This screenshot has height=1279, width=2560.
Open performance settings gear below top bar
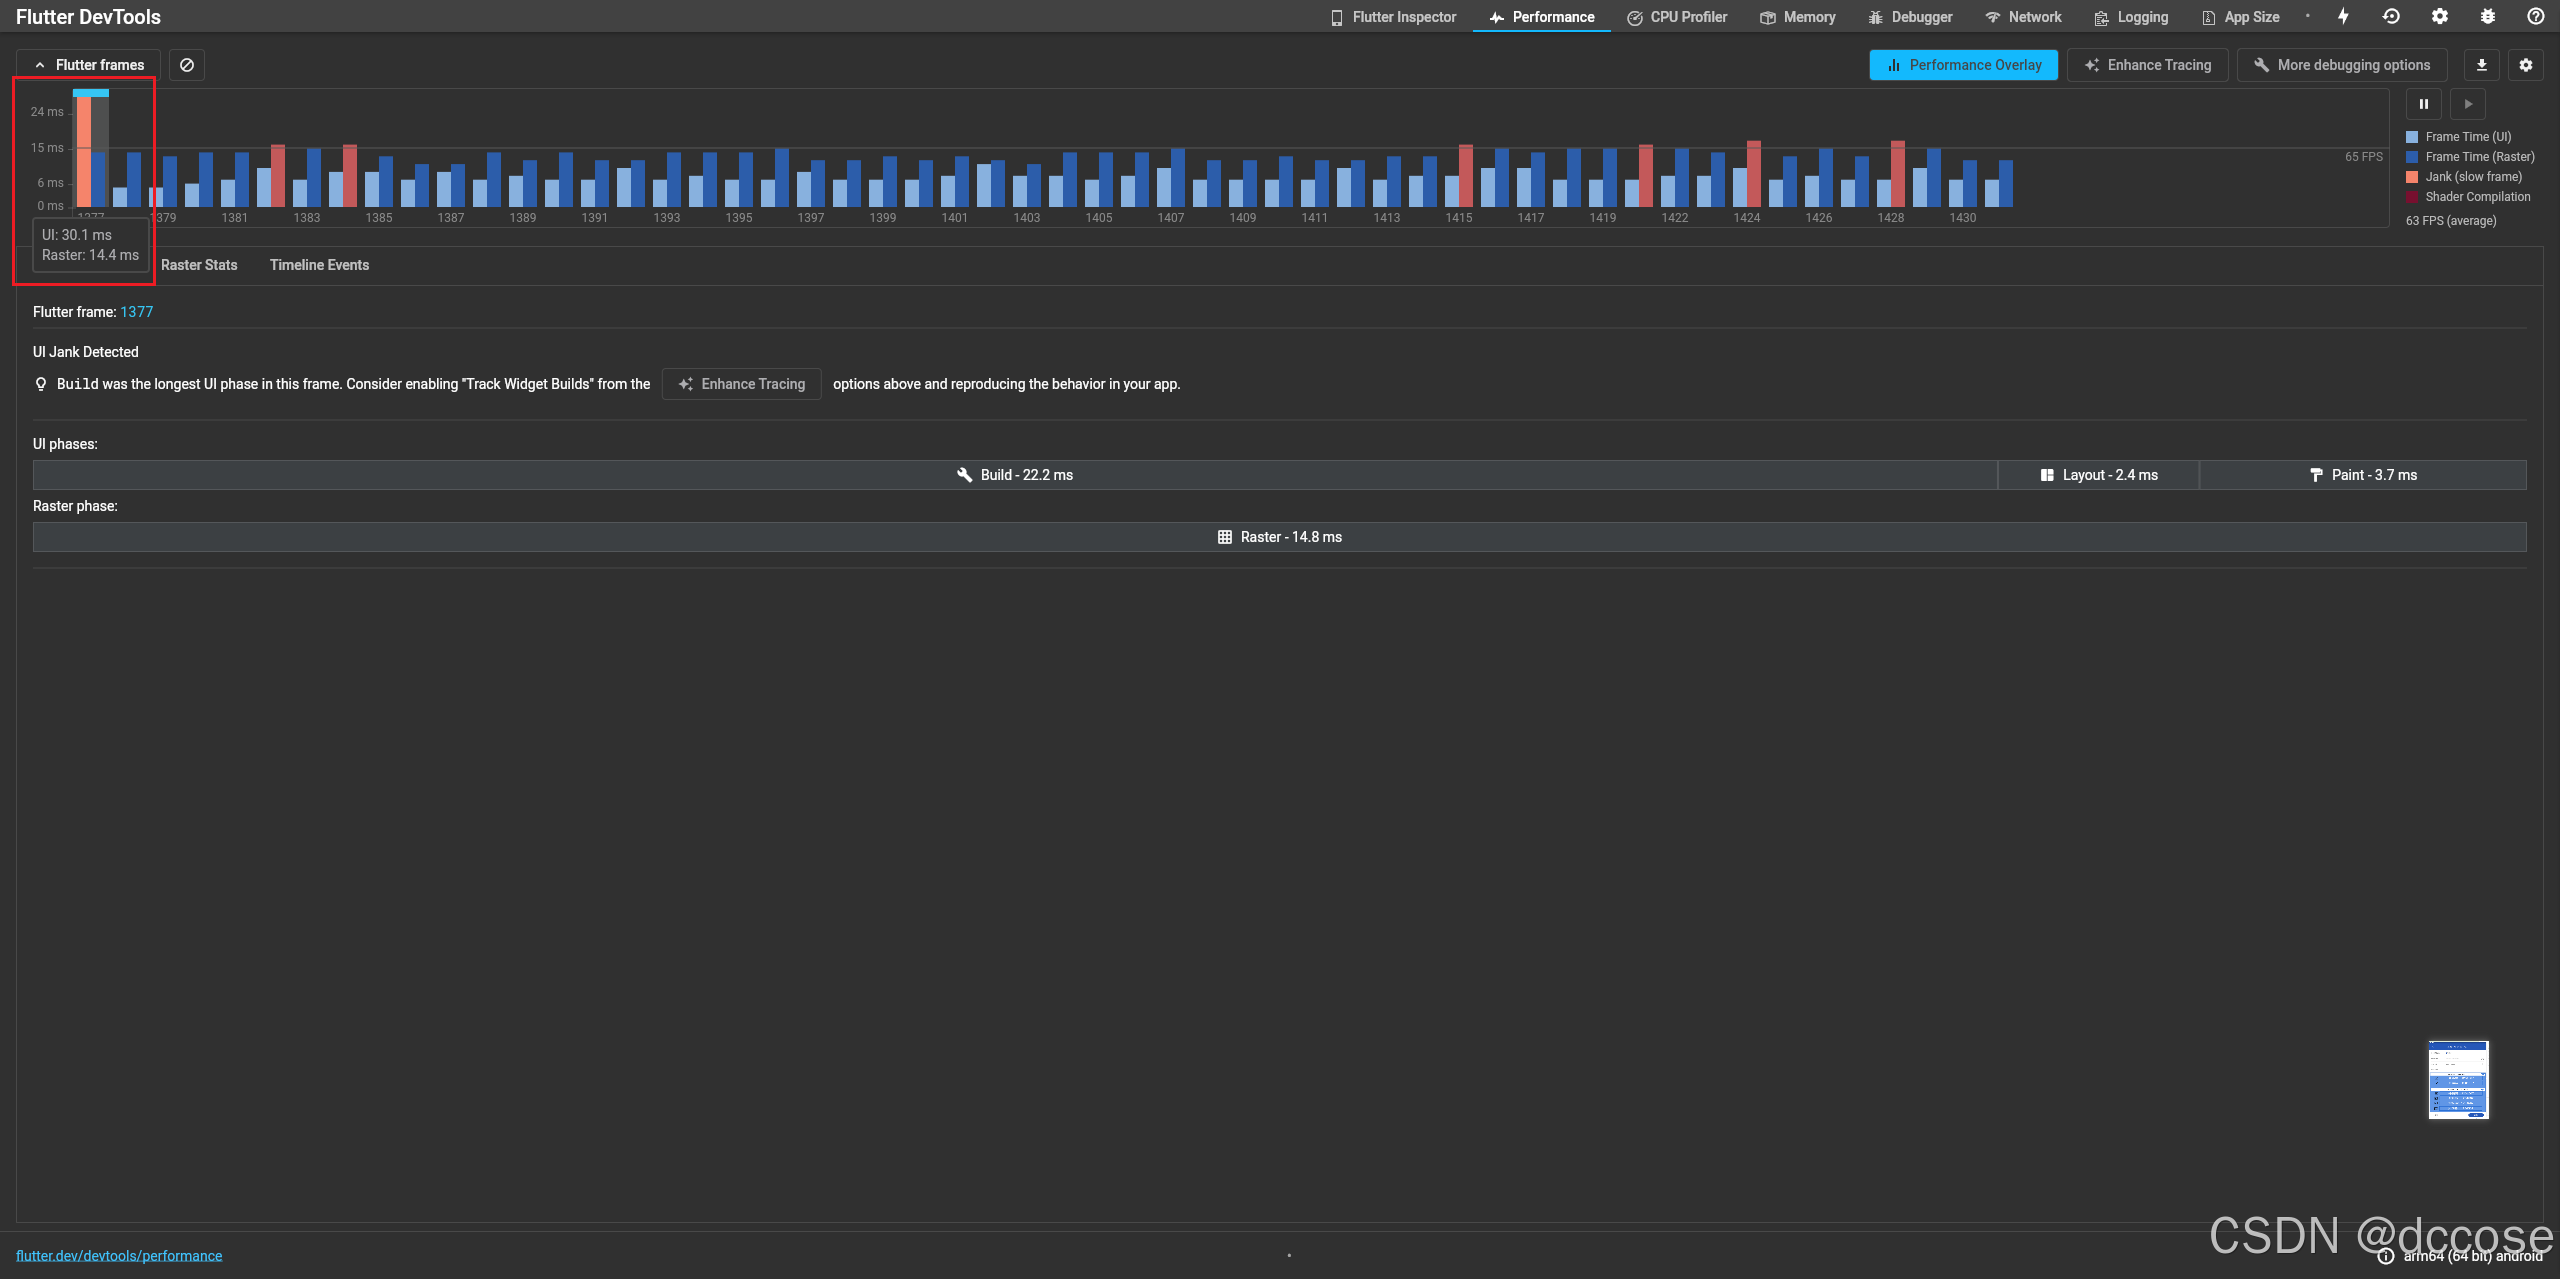[2526, 65]
